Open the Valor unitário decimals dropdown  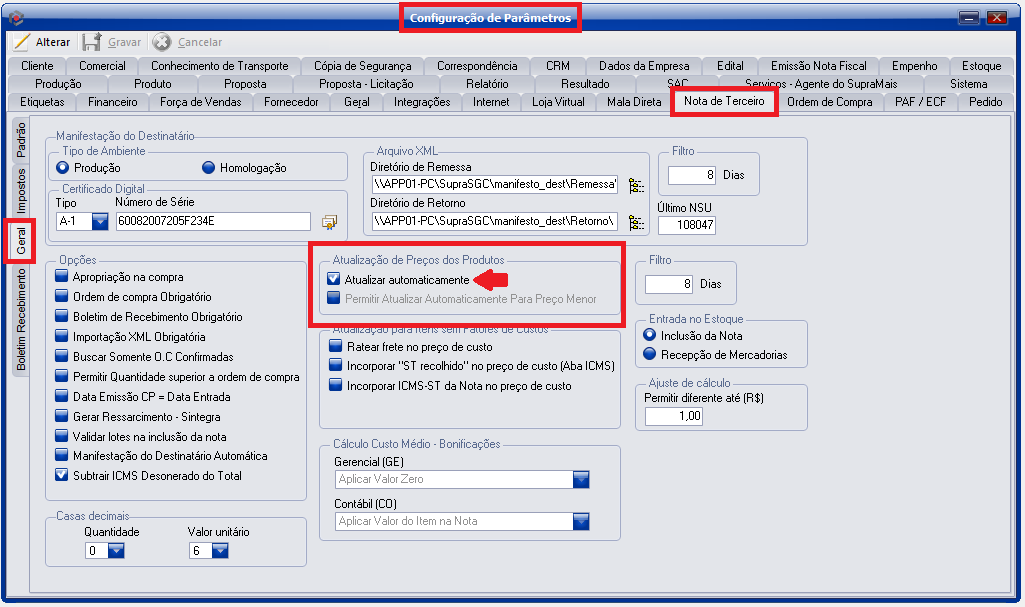(219, 551)
